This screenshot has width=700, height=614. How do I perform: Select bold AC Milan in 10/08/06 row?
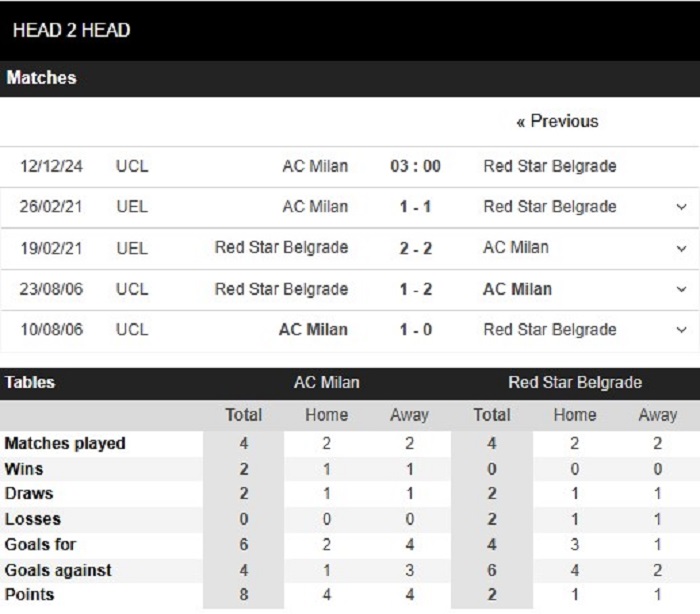tap(313, 330)
